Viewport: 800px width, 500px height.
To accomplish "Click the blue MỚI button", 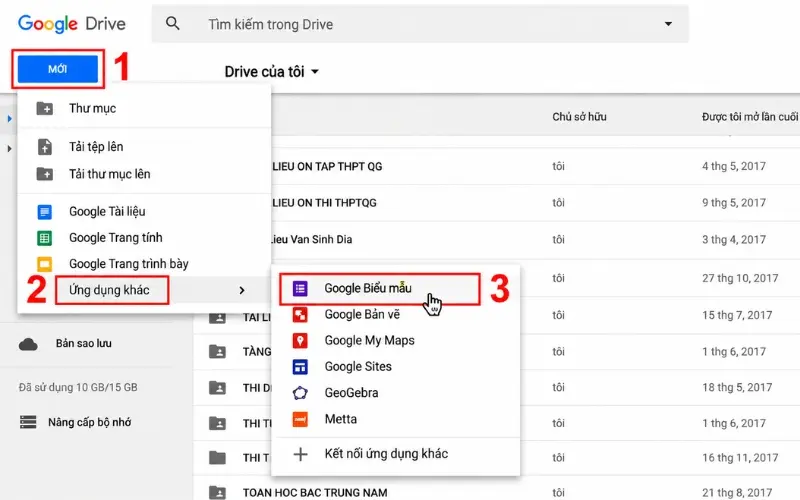I will coord(58,69).
